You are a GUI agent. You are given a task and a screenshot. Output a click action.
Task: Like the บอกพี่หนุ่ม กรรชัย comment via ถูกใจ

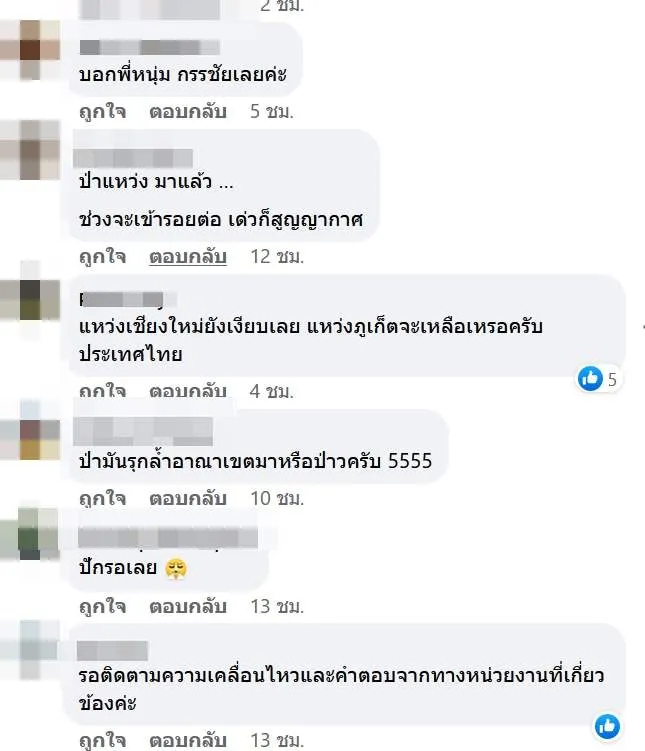102,112
